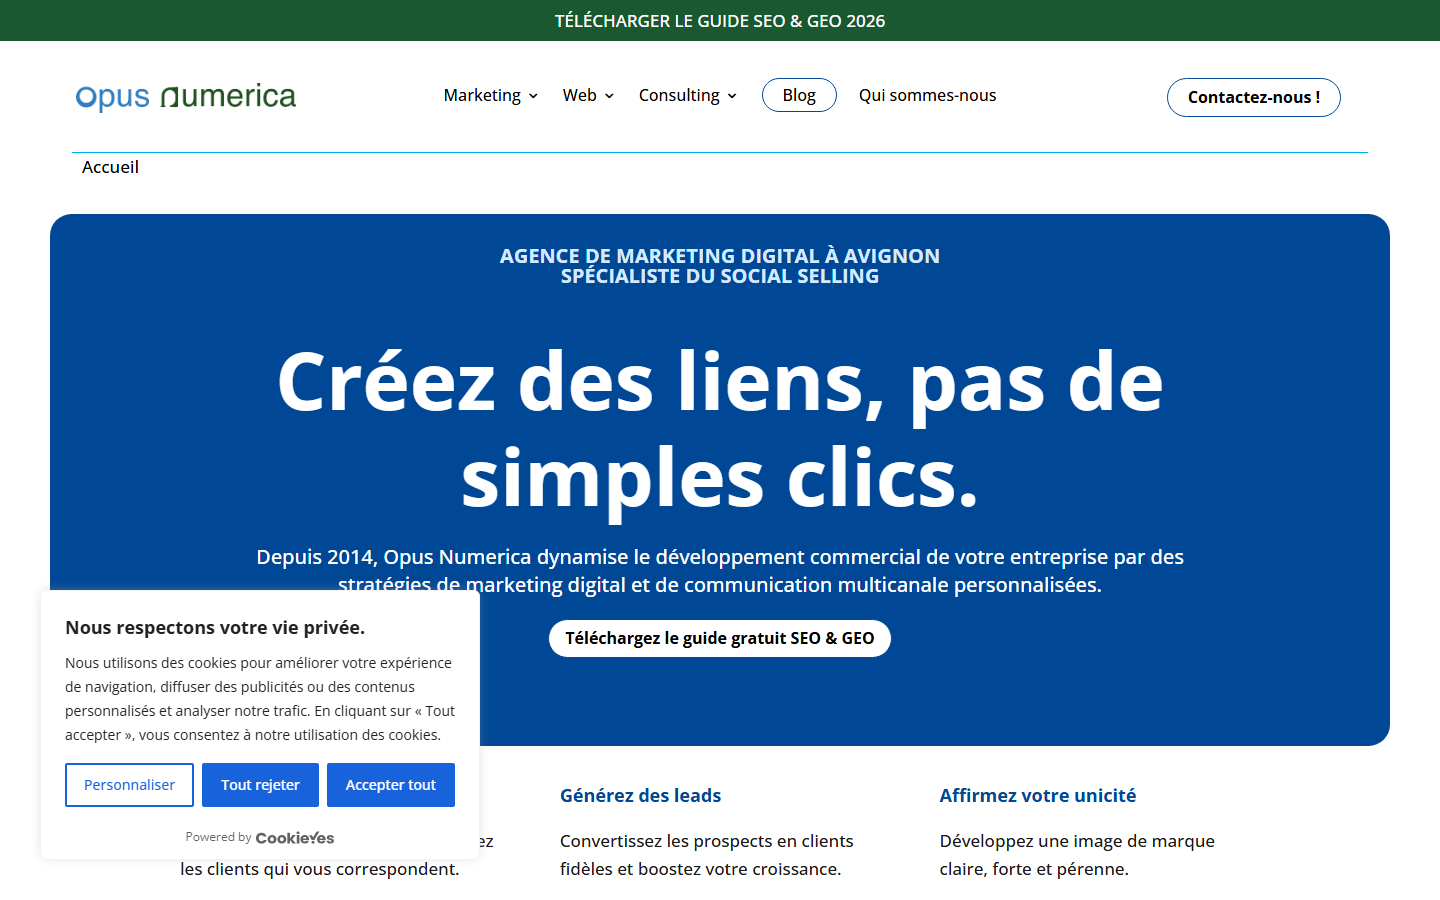
Task: Expand the Marketing dropdown menu
Action: point(491,95)
